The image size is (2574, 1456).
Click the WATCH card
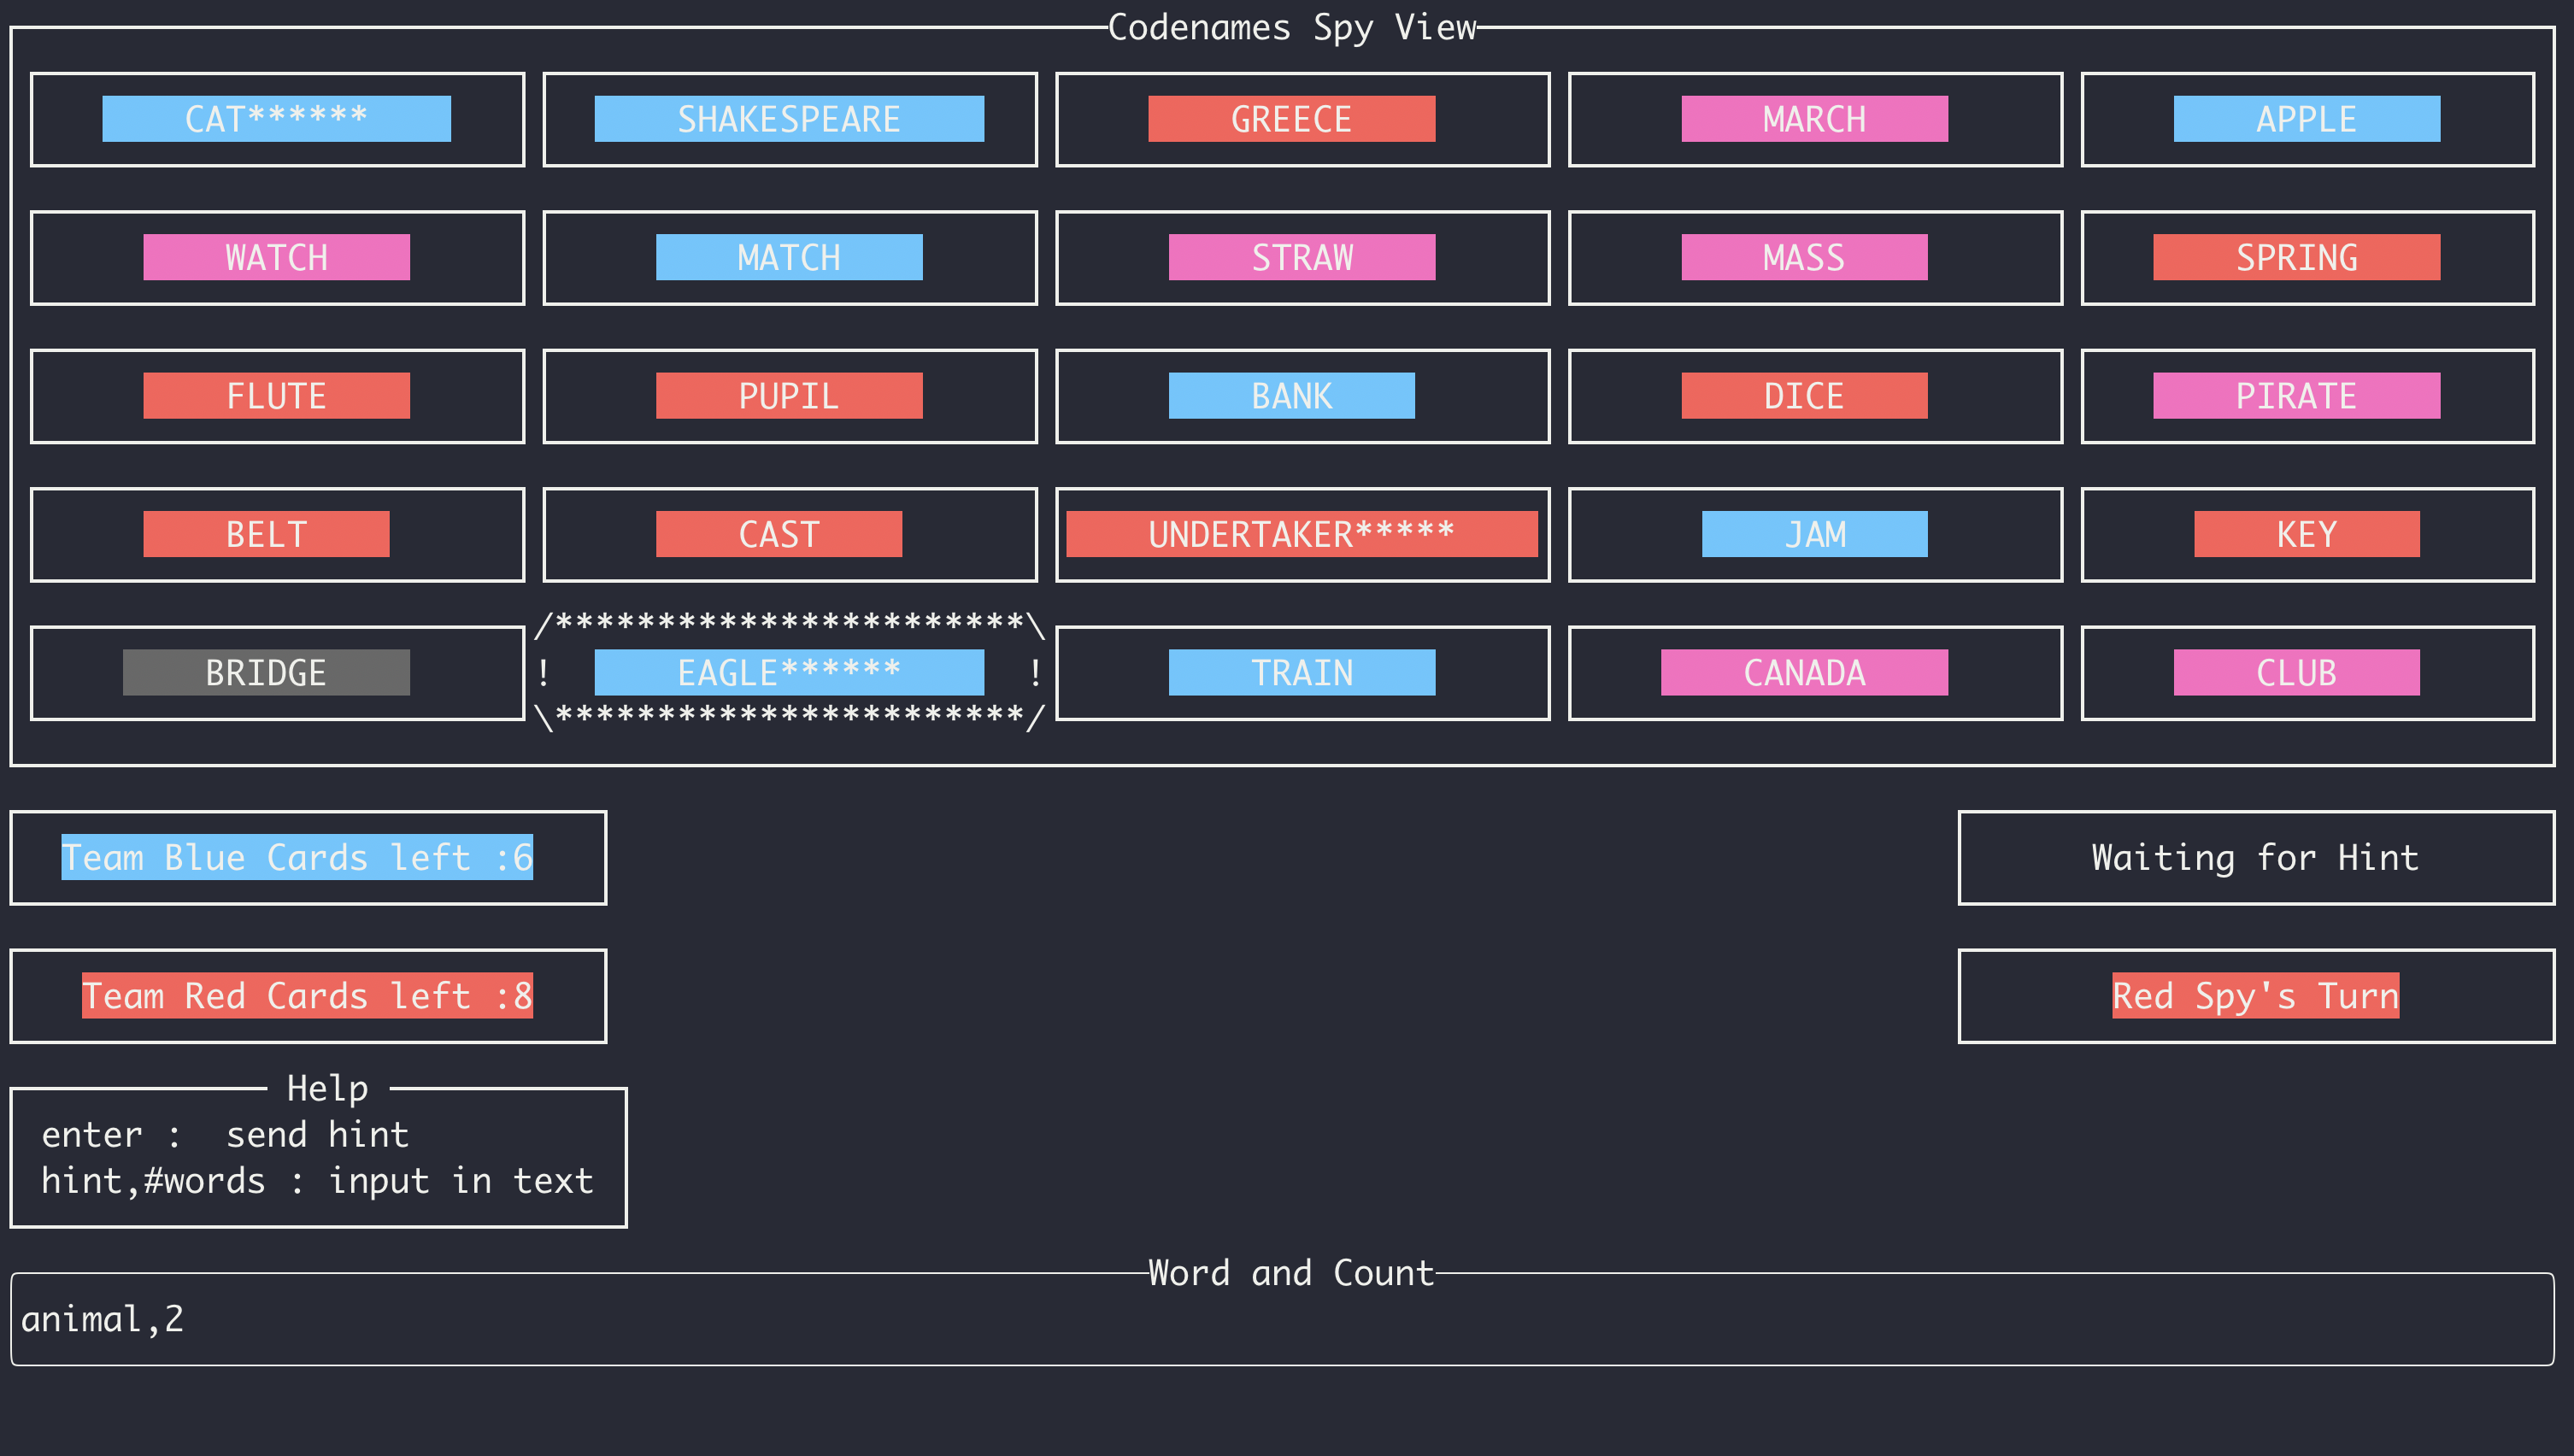277,257
